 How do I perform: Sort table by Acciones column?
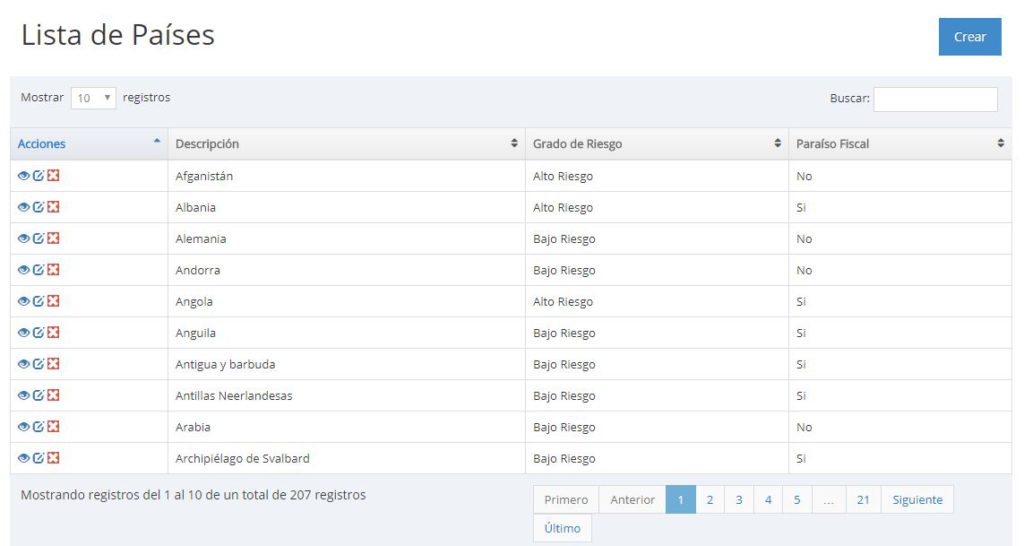89,144
